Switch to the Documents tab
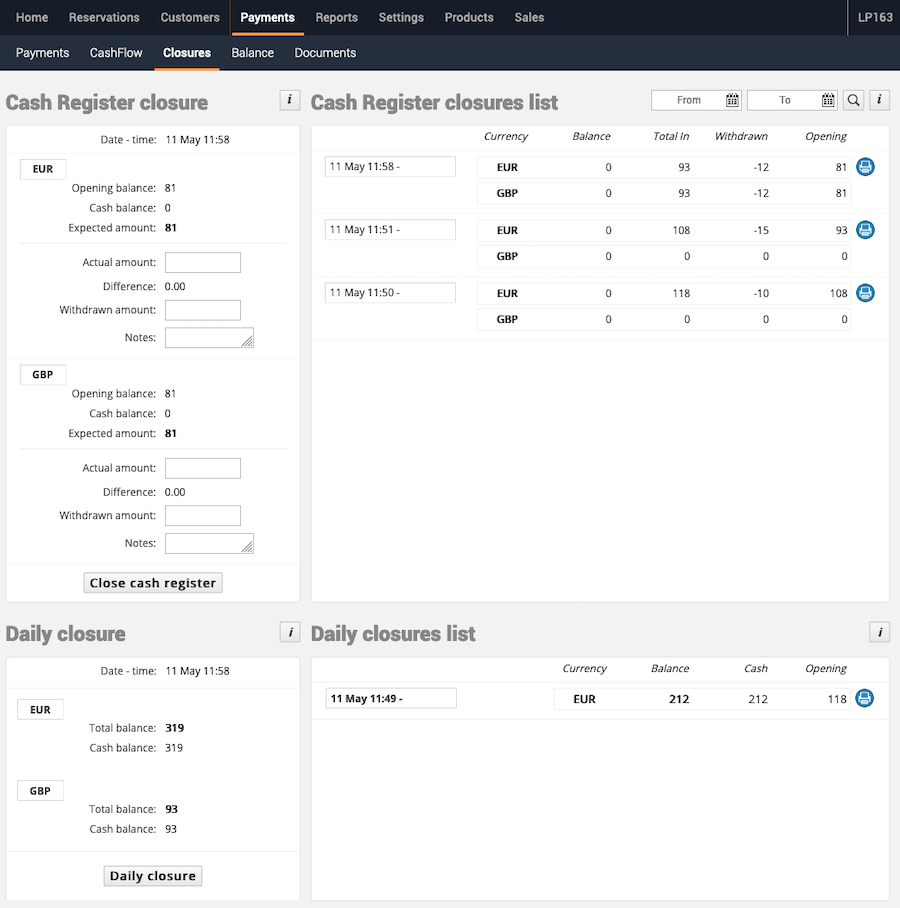The height and width of the screenshot is (908, 900). coord(325,53)
